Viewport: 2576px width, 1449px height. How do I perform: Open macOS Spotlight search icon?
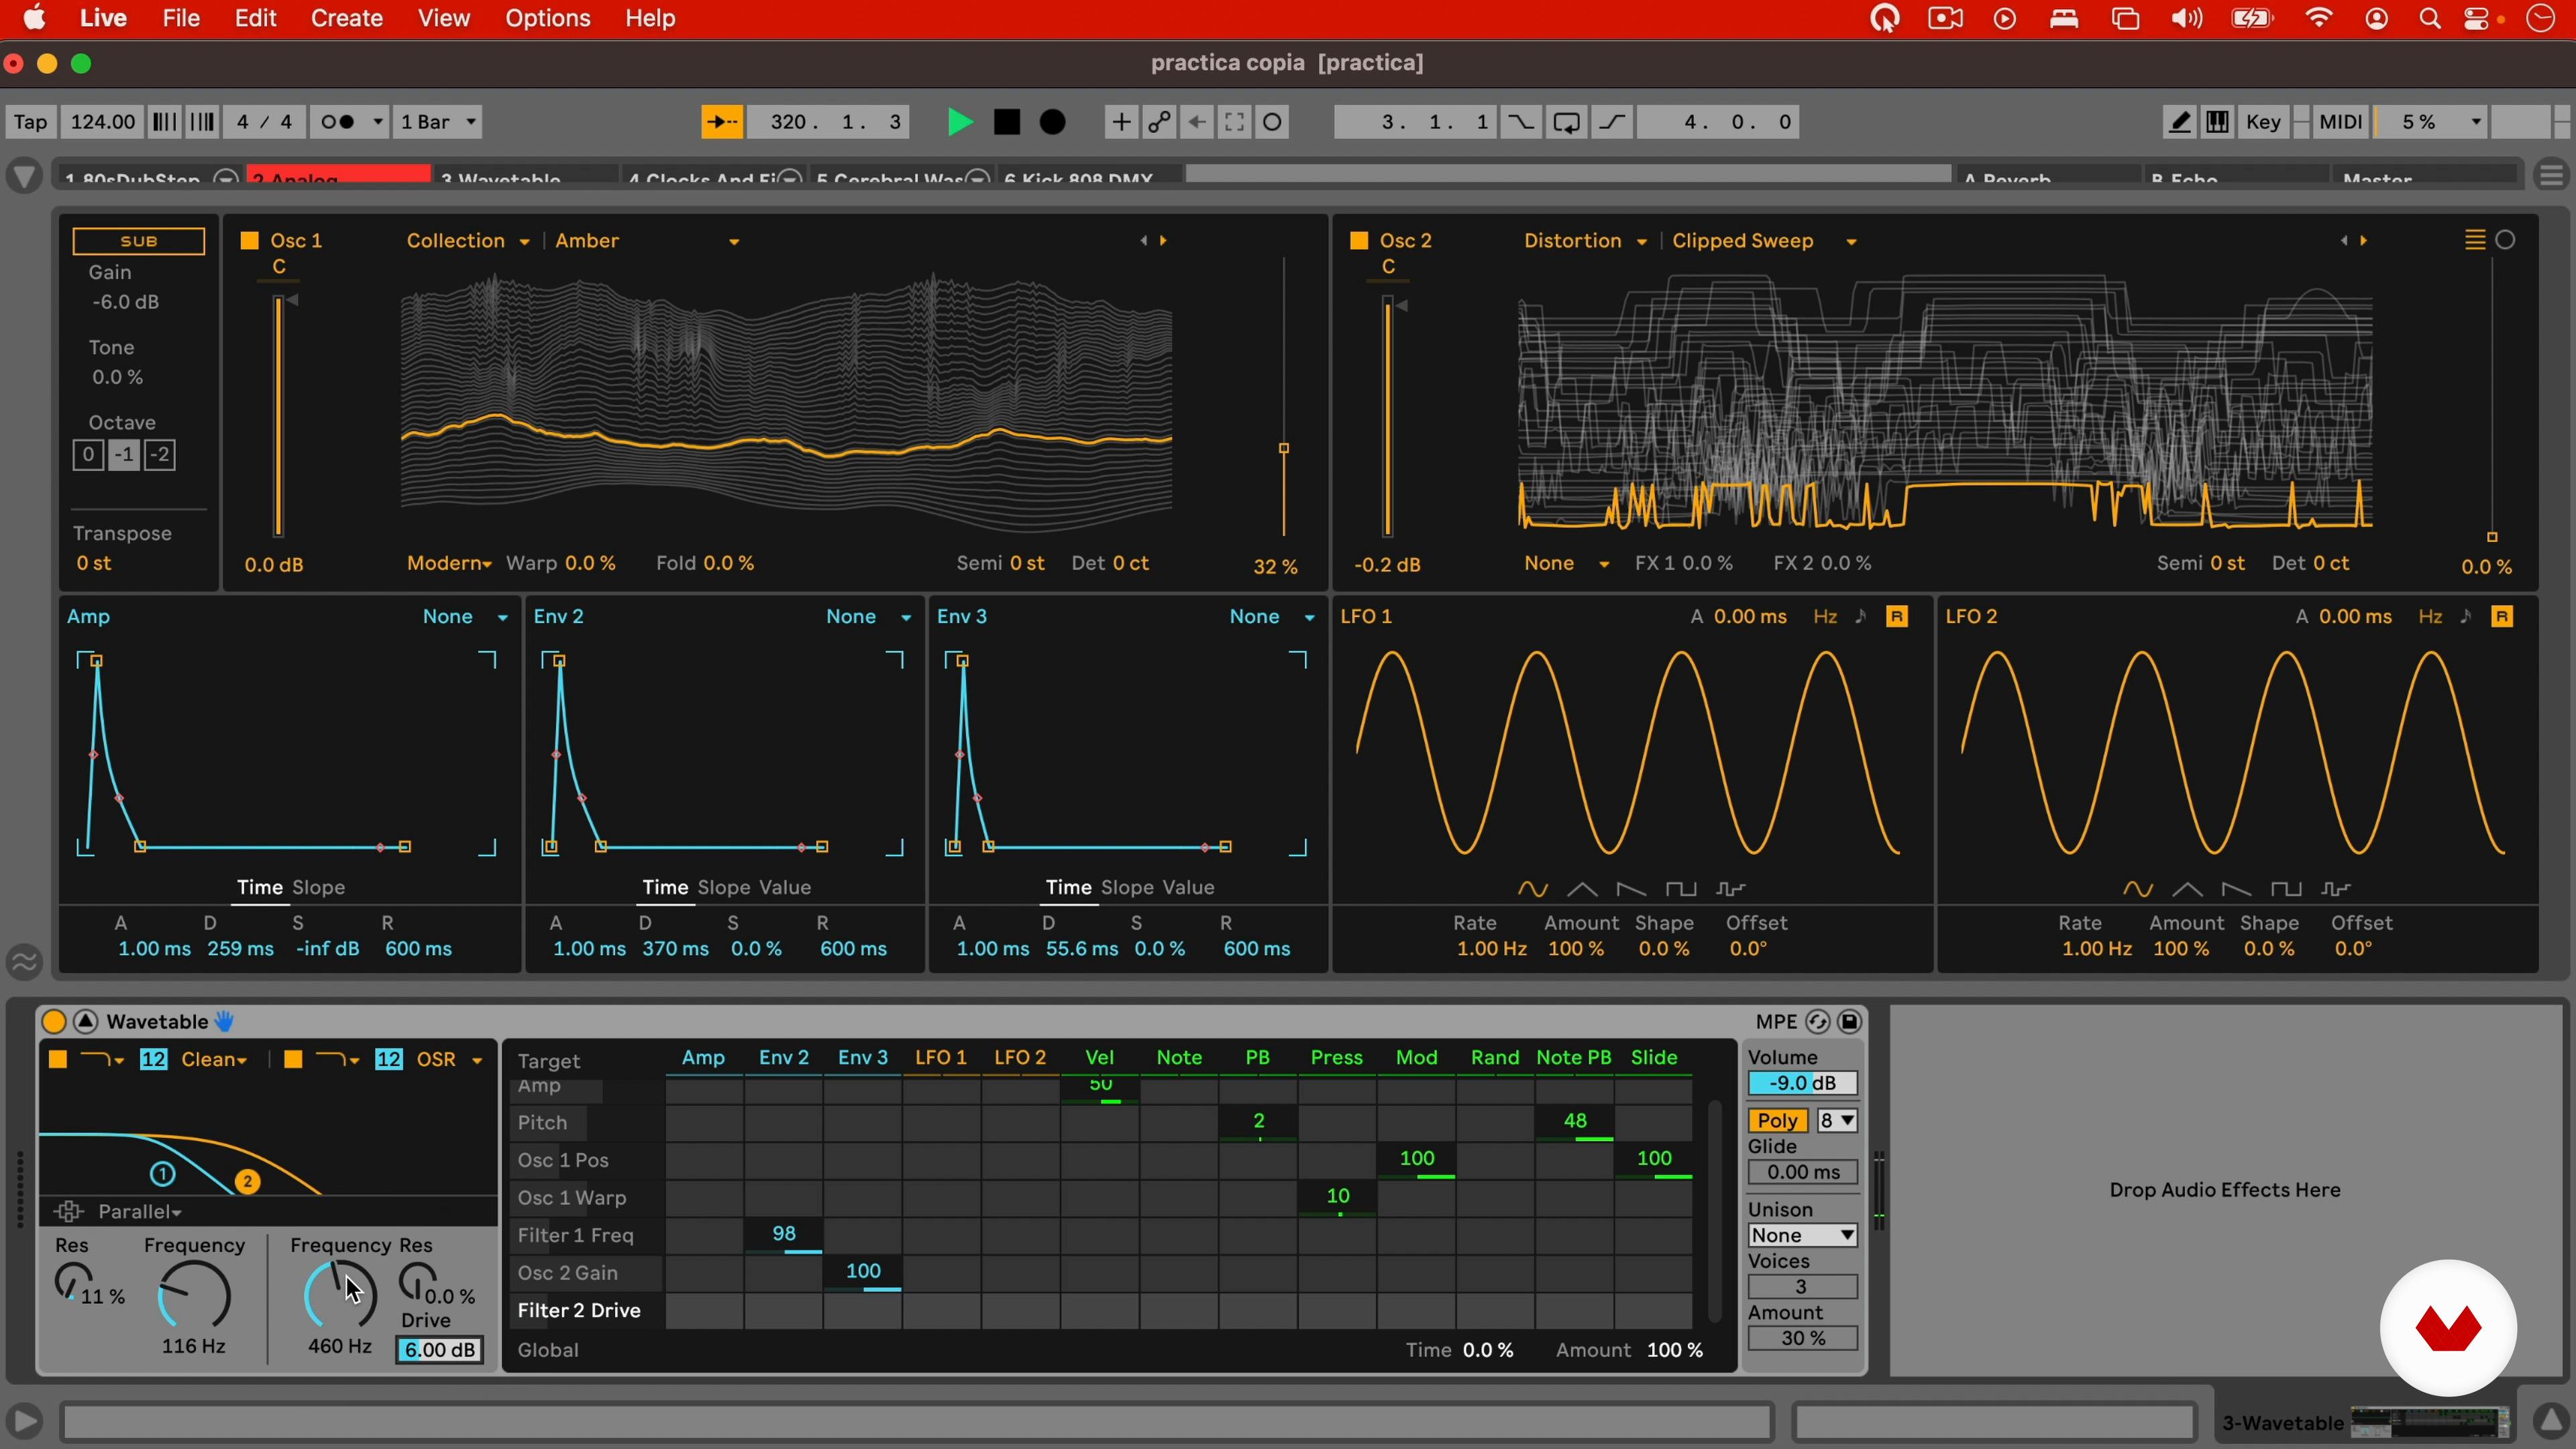(2430, 18)
